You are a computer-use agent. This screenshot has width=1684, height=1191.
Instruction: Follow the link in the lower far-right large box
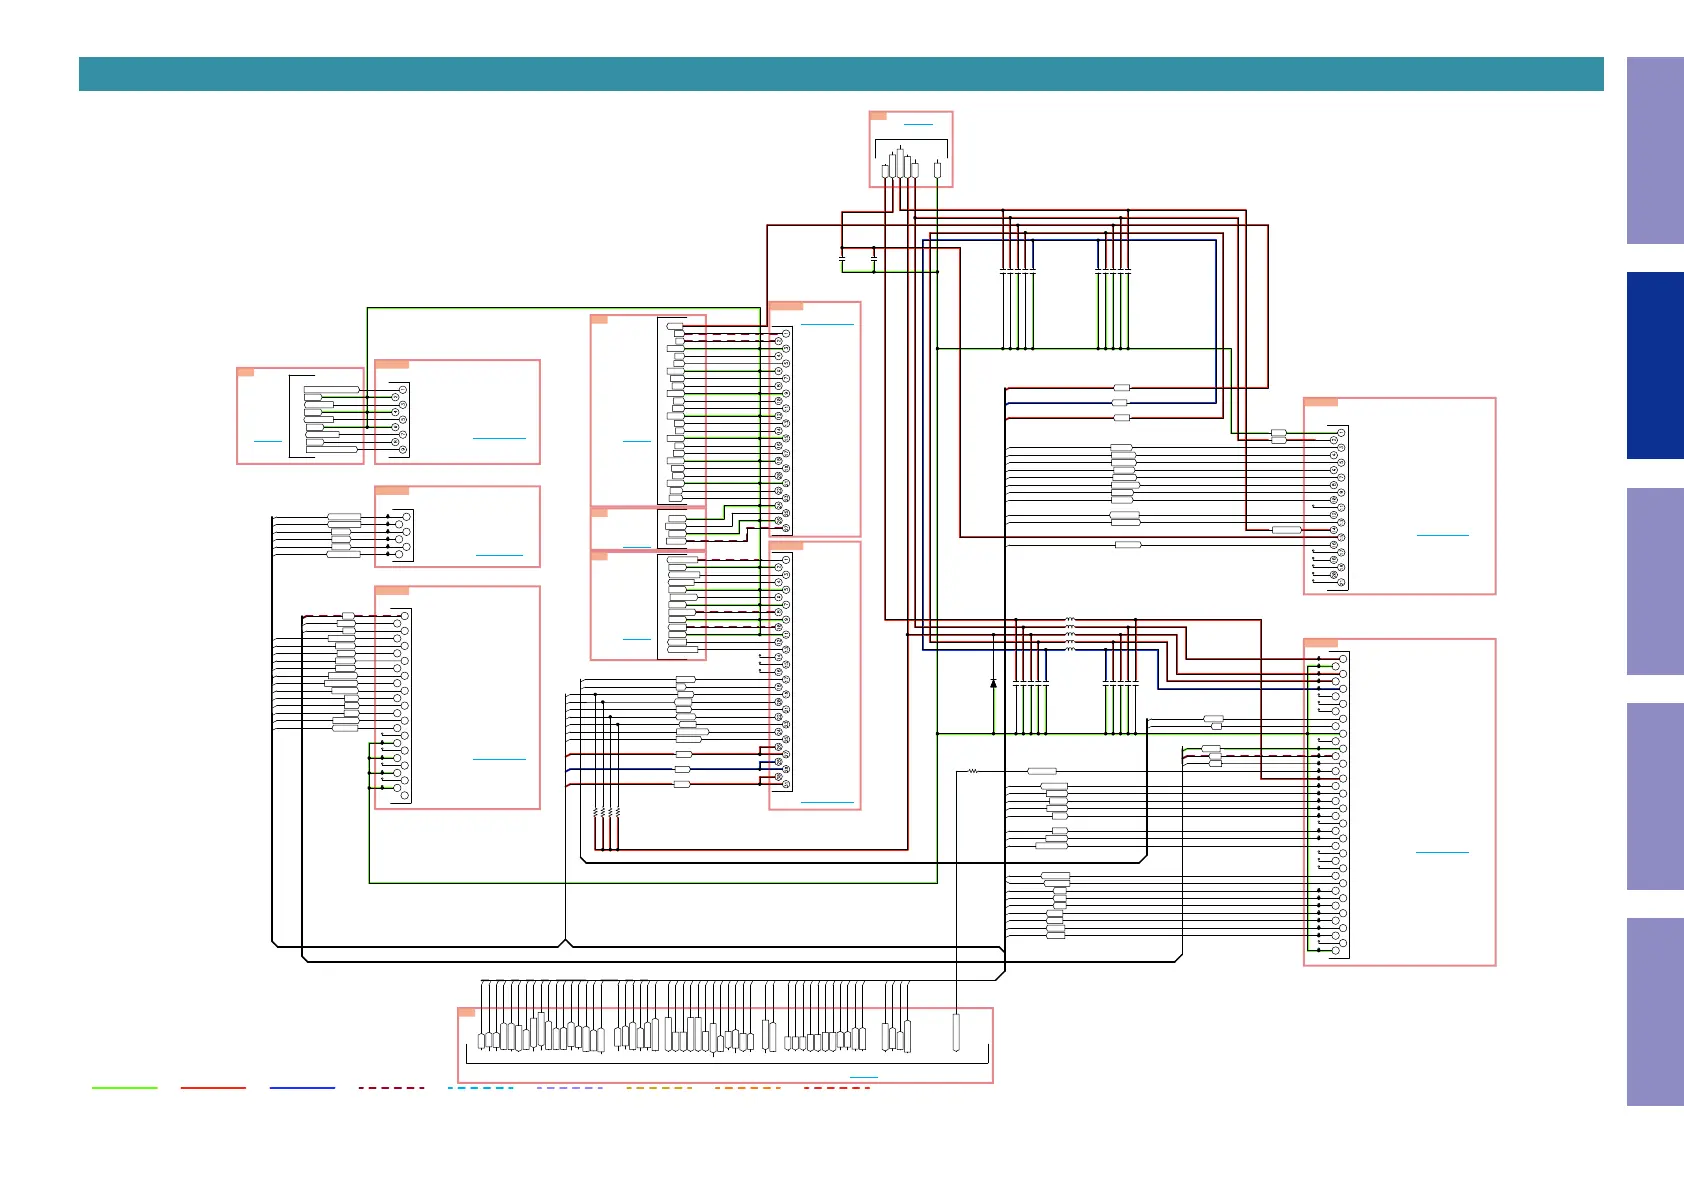coord(1442,852)
